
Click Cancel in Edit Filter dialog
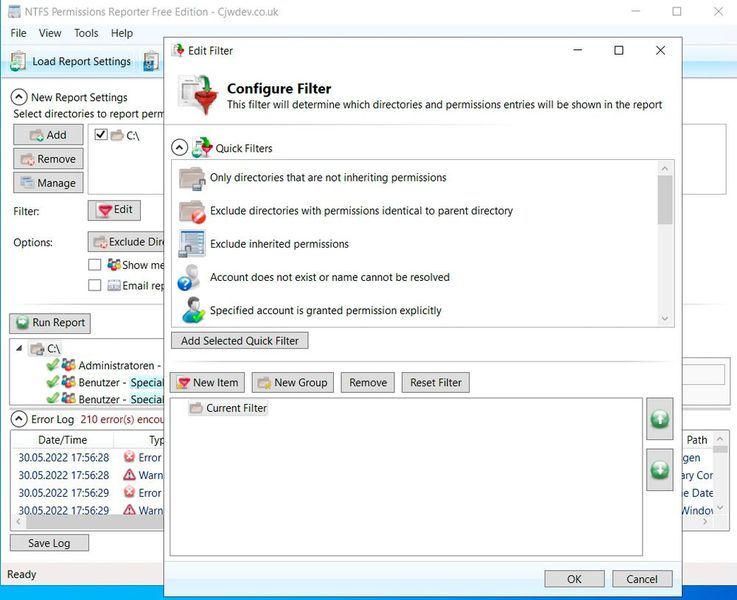(x=642, y=579)
